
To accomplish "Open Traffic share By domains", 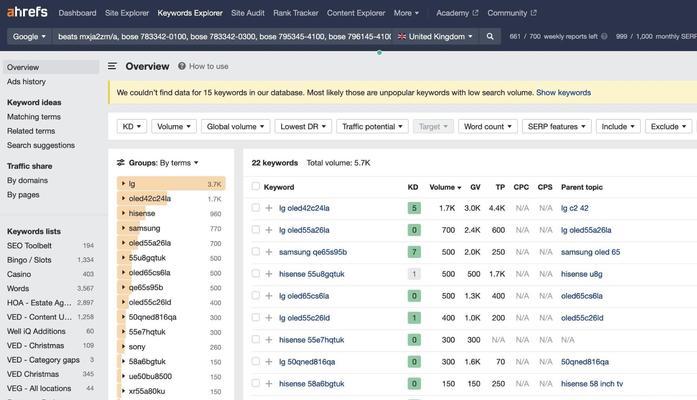I will [x=28, y=180].
